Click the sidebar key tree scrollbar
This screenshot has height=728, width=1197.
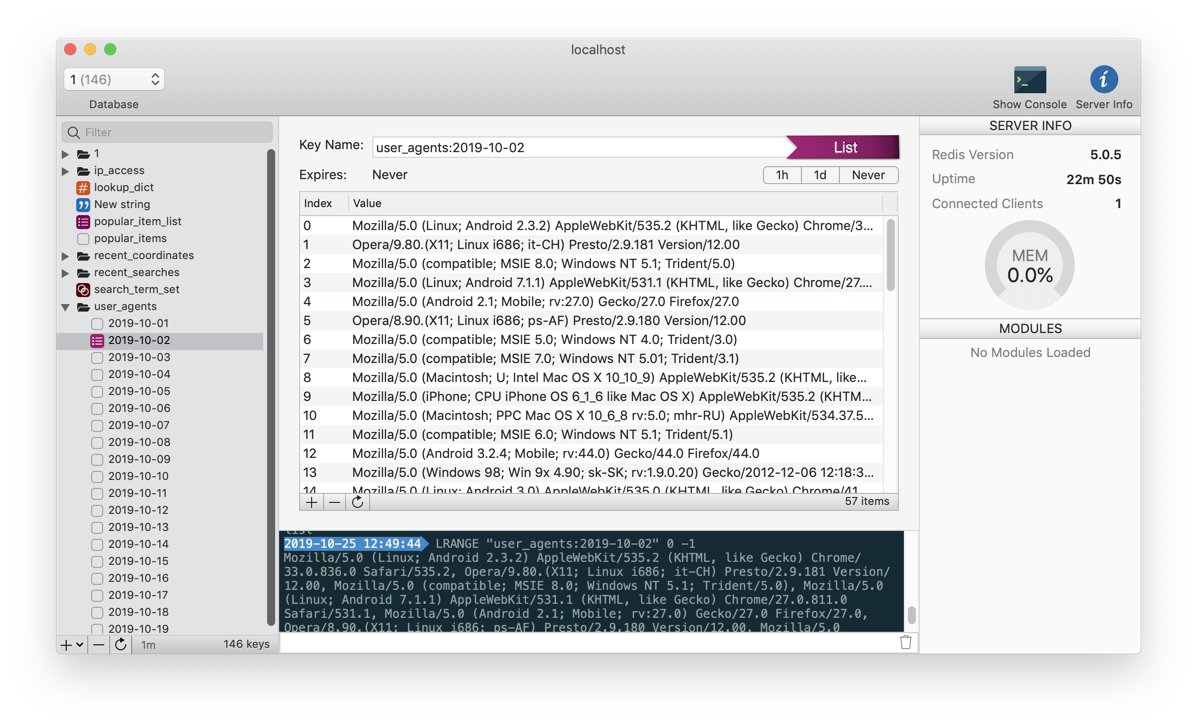click(x=270, y=387)
